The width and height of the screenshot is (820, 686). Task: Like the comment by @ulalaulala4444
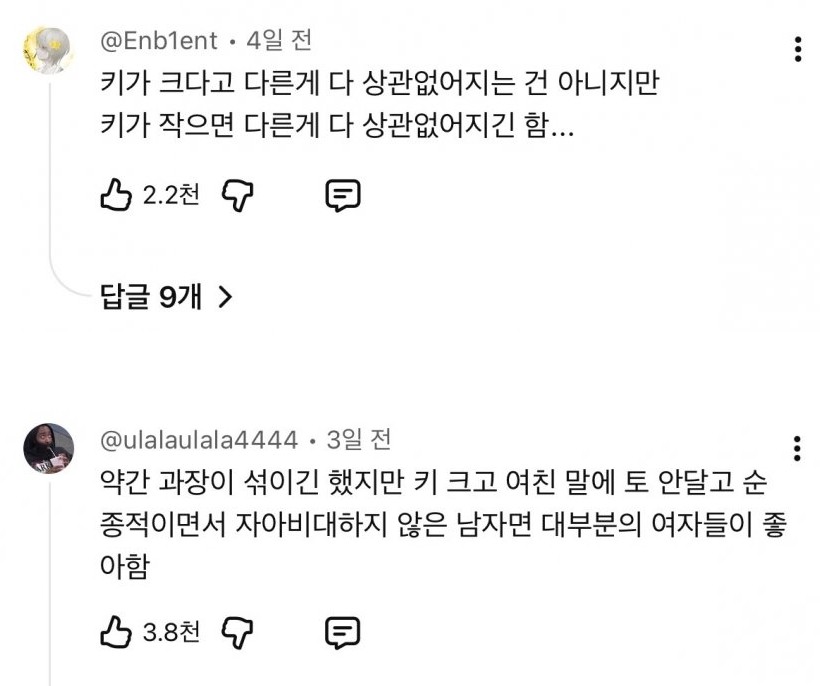(117, 632)
